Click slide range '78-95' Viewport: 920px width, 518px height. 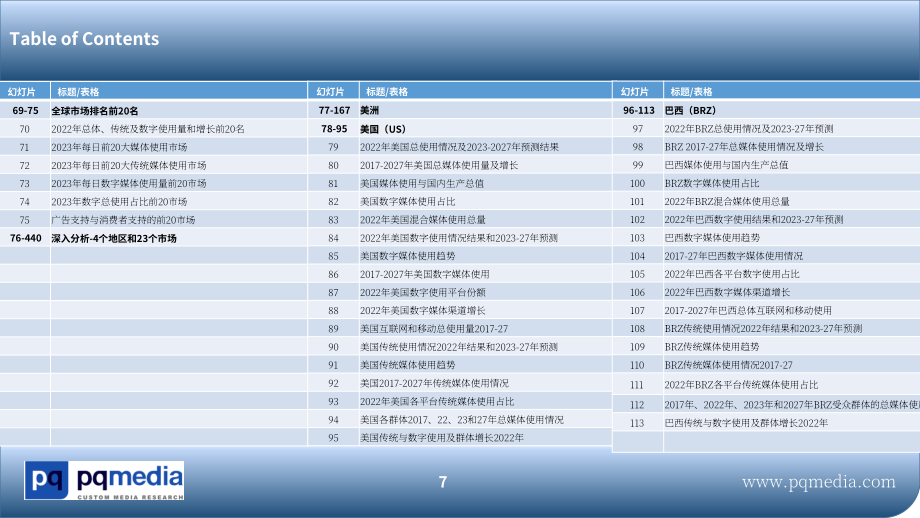[x=334, y=128]
